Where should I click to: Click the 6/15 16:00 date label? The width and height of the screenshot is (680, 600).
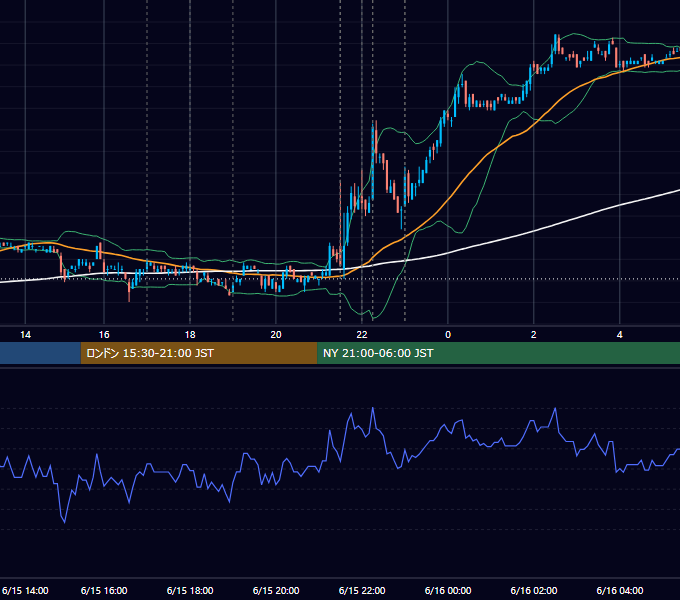pyautogui.click(x=104, y=590)
